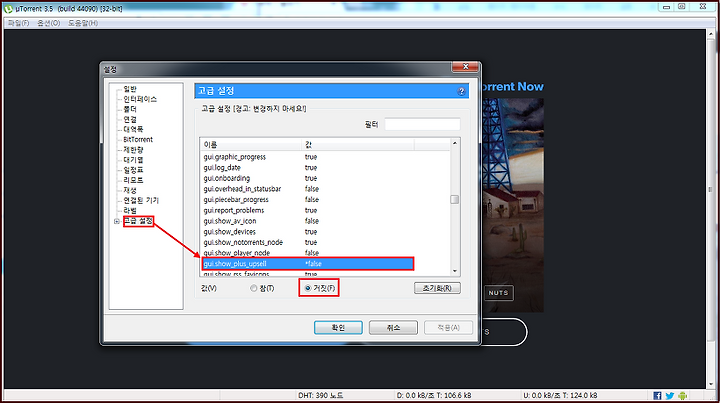This screenshot has width=720, height=403.
Task: Expand the 고급 설정 tree node
Action: (117, 221)
